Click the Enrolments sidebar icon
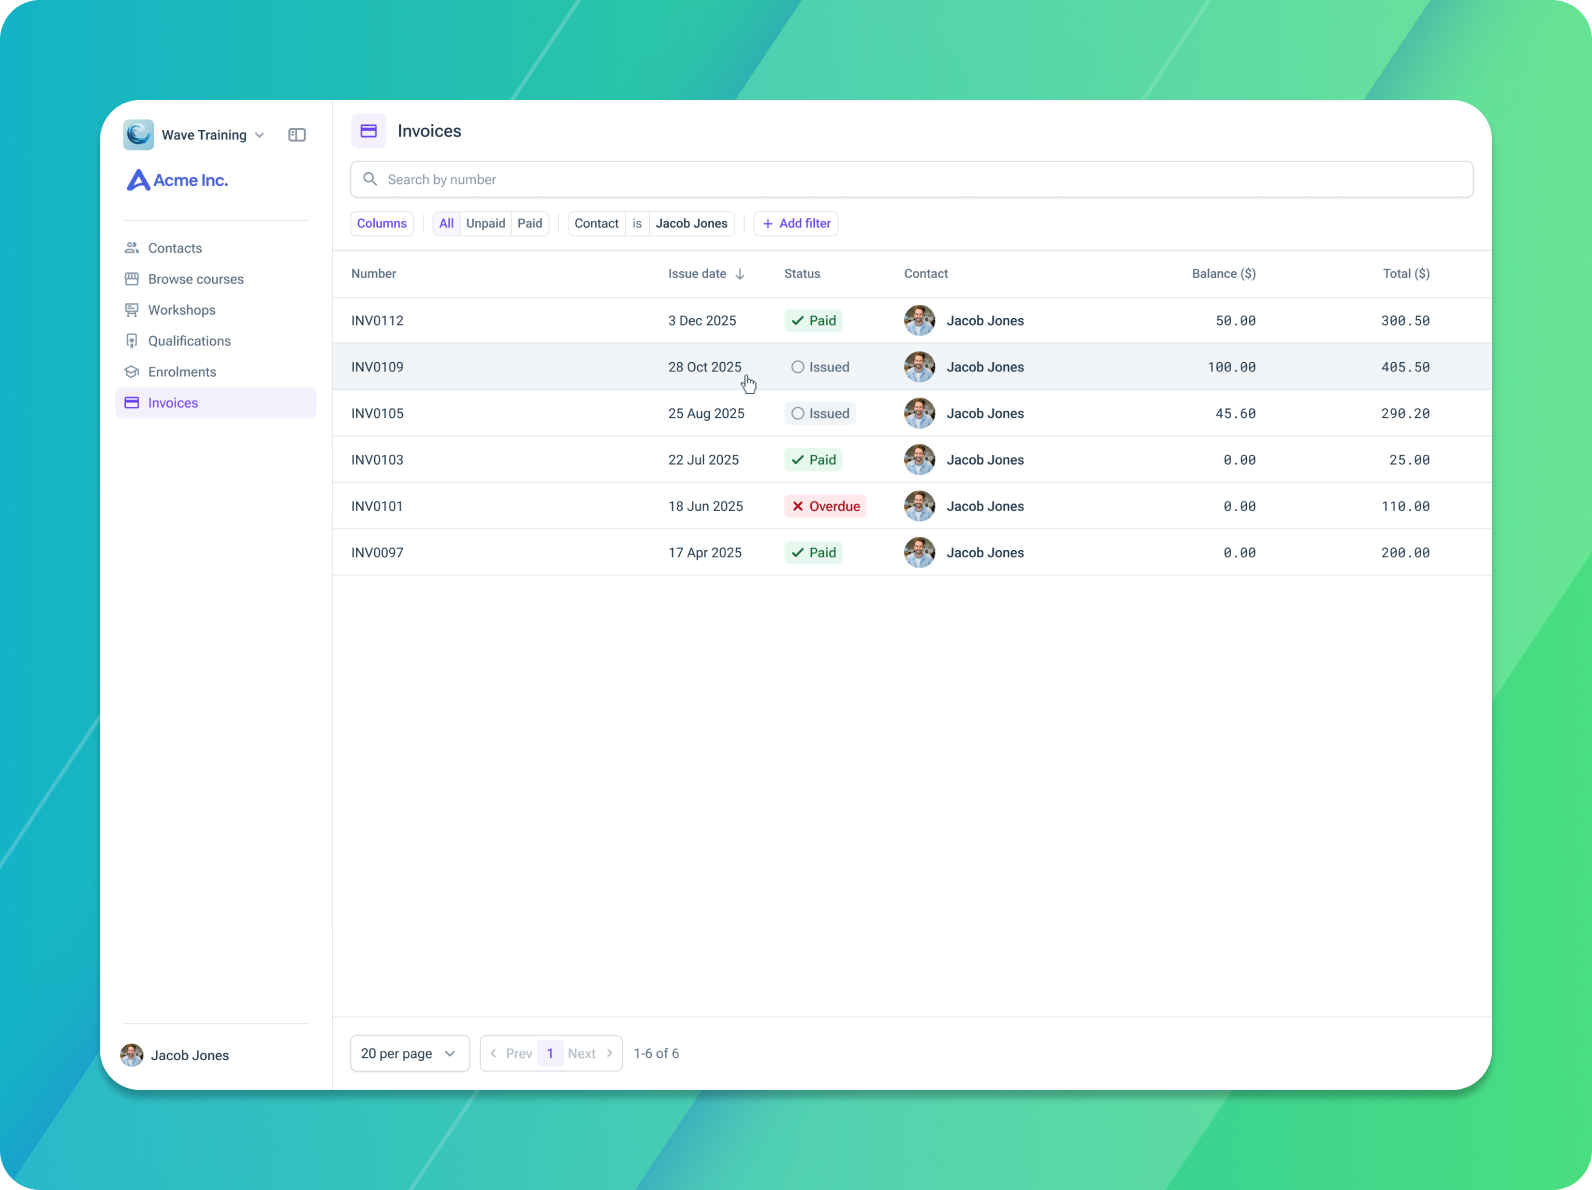1592x1190 pixels. point(132,372)
